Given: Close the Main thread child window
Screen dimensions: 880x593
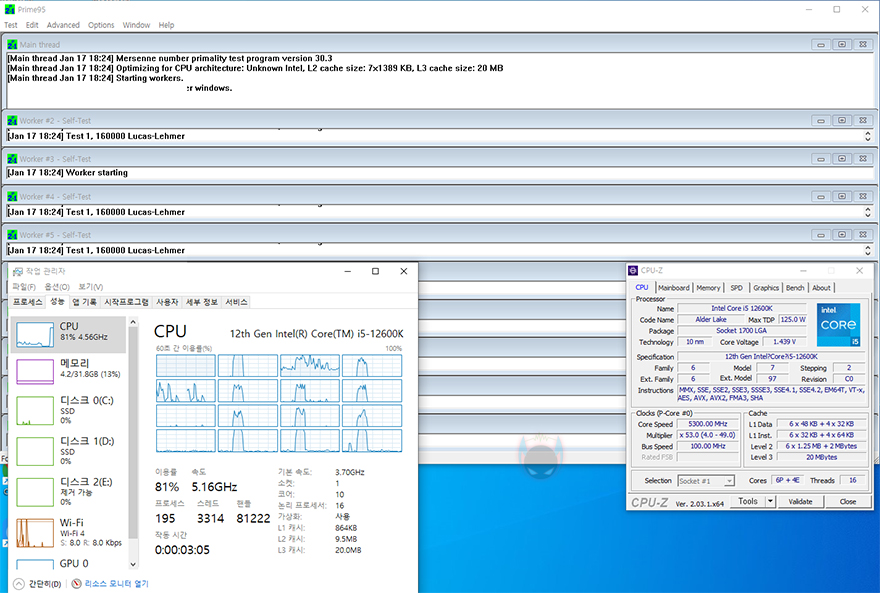Looking at the screenshot, I should coord(863,44).
